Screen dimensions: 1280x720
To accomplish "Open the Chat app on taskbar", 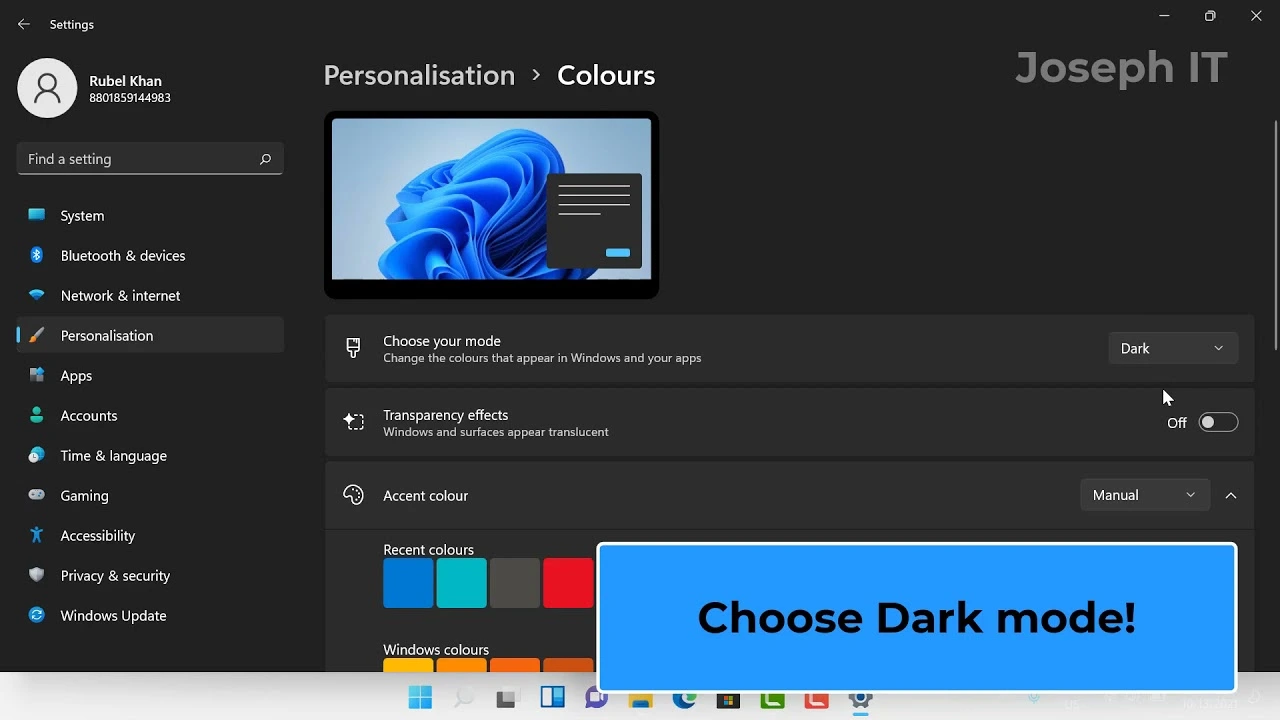I will click(x=596, y=698).
